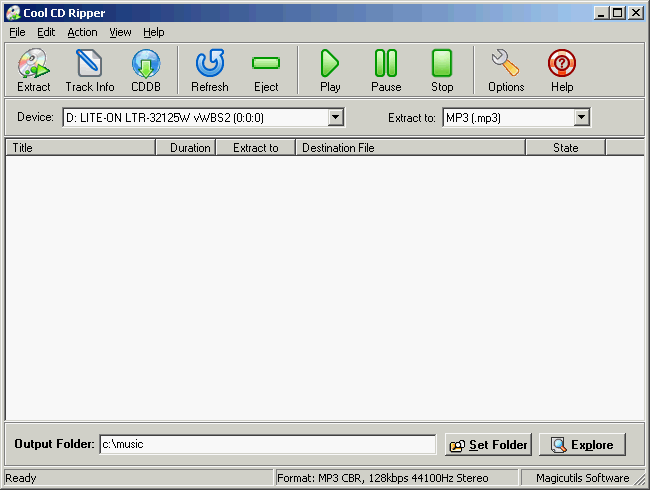Sort by Title column header
The width and height of the screenshot is (650, 490).
80,148
